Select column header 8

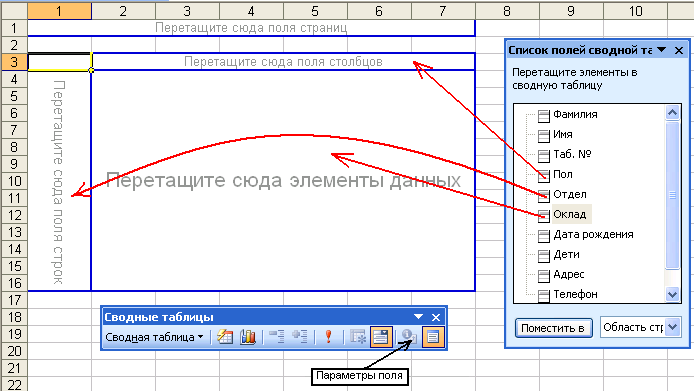point(507,11)
